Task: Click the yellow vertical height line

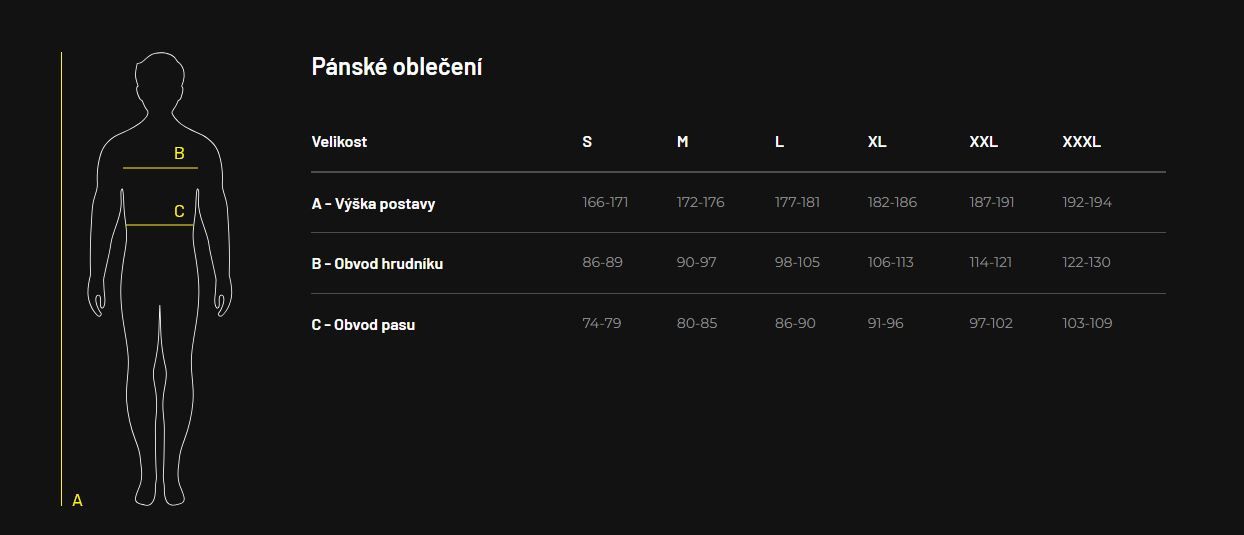Action: [61, 279]
